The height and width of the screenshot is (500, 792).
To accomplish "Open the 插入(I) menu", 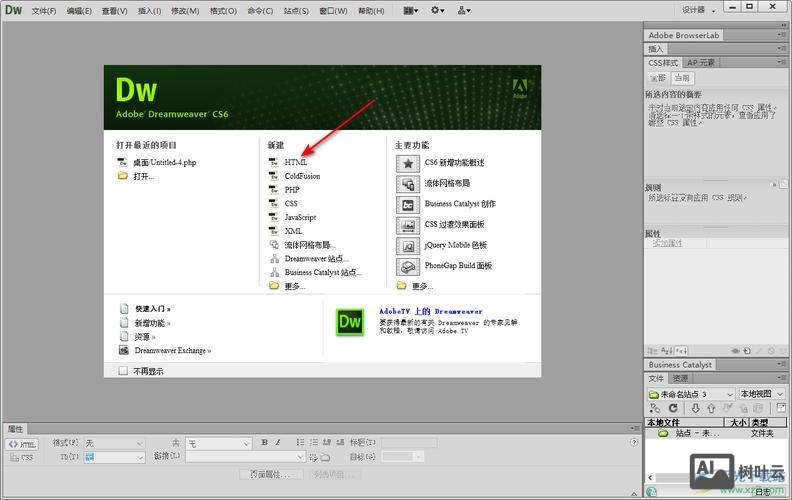I will coord(149,11).
